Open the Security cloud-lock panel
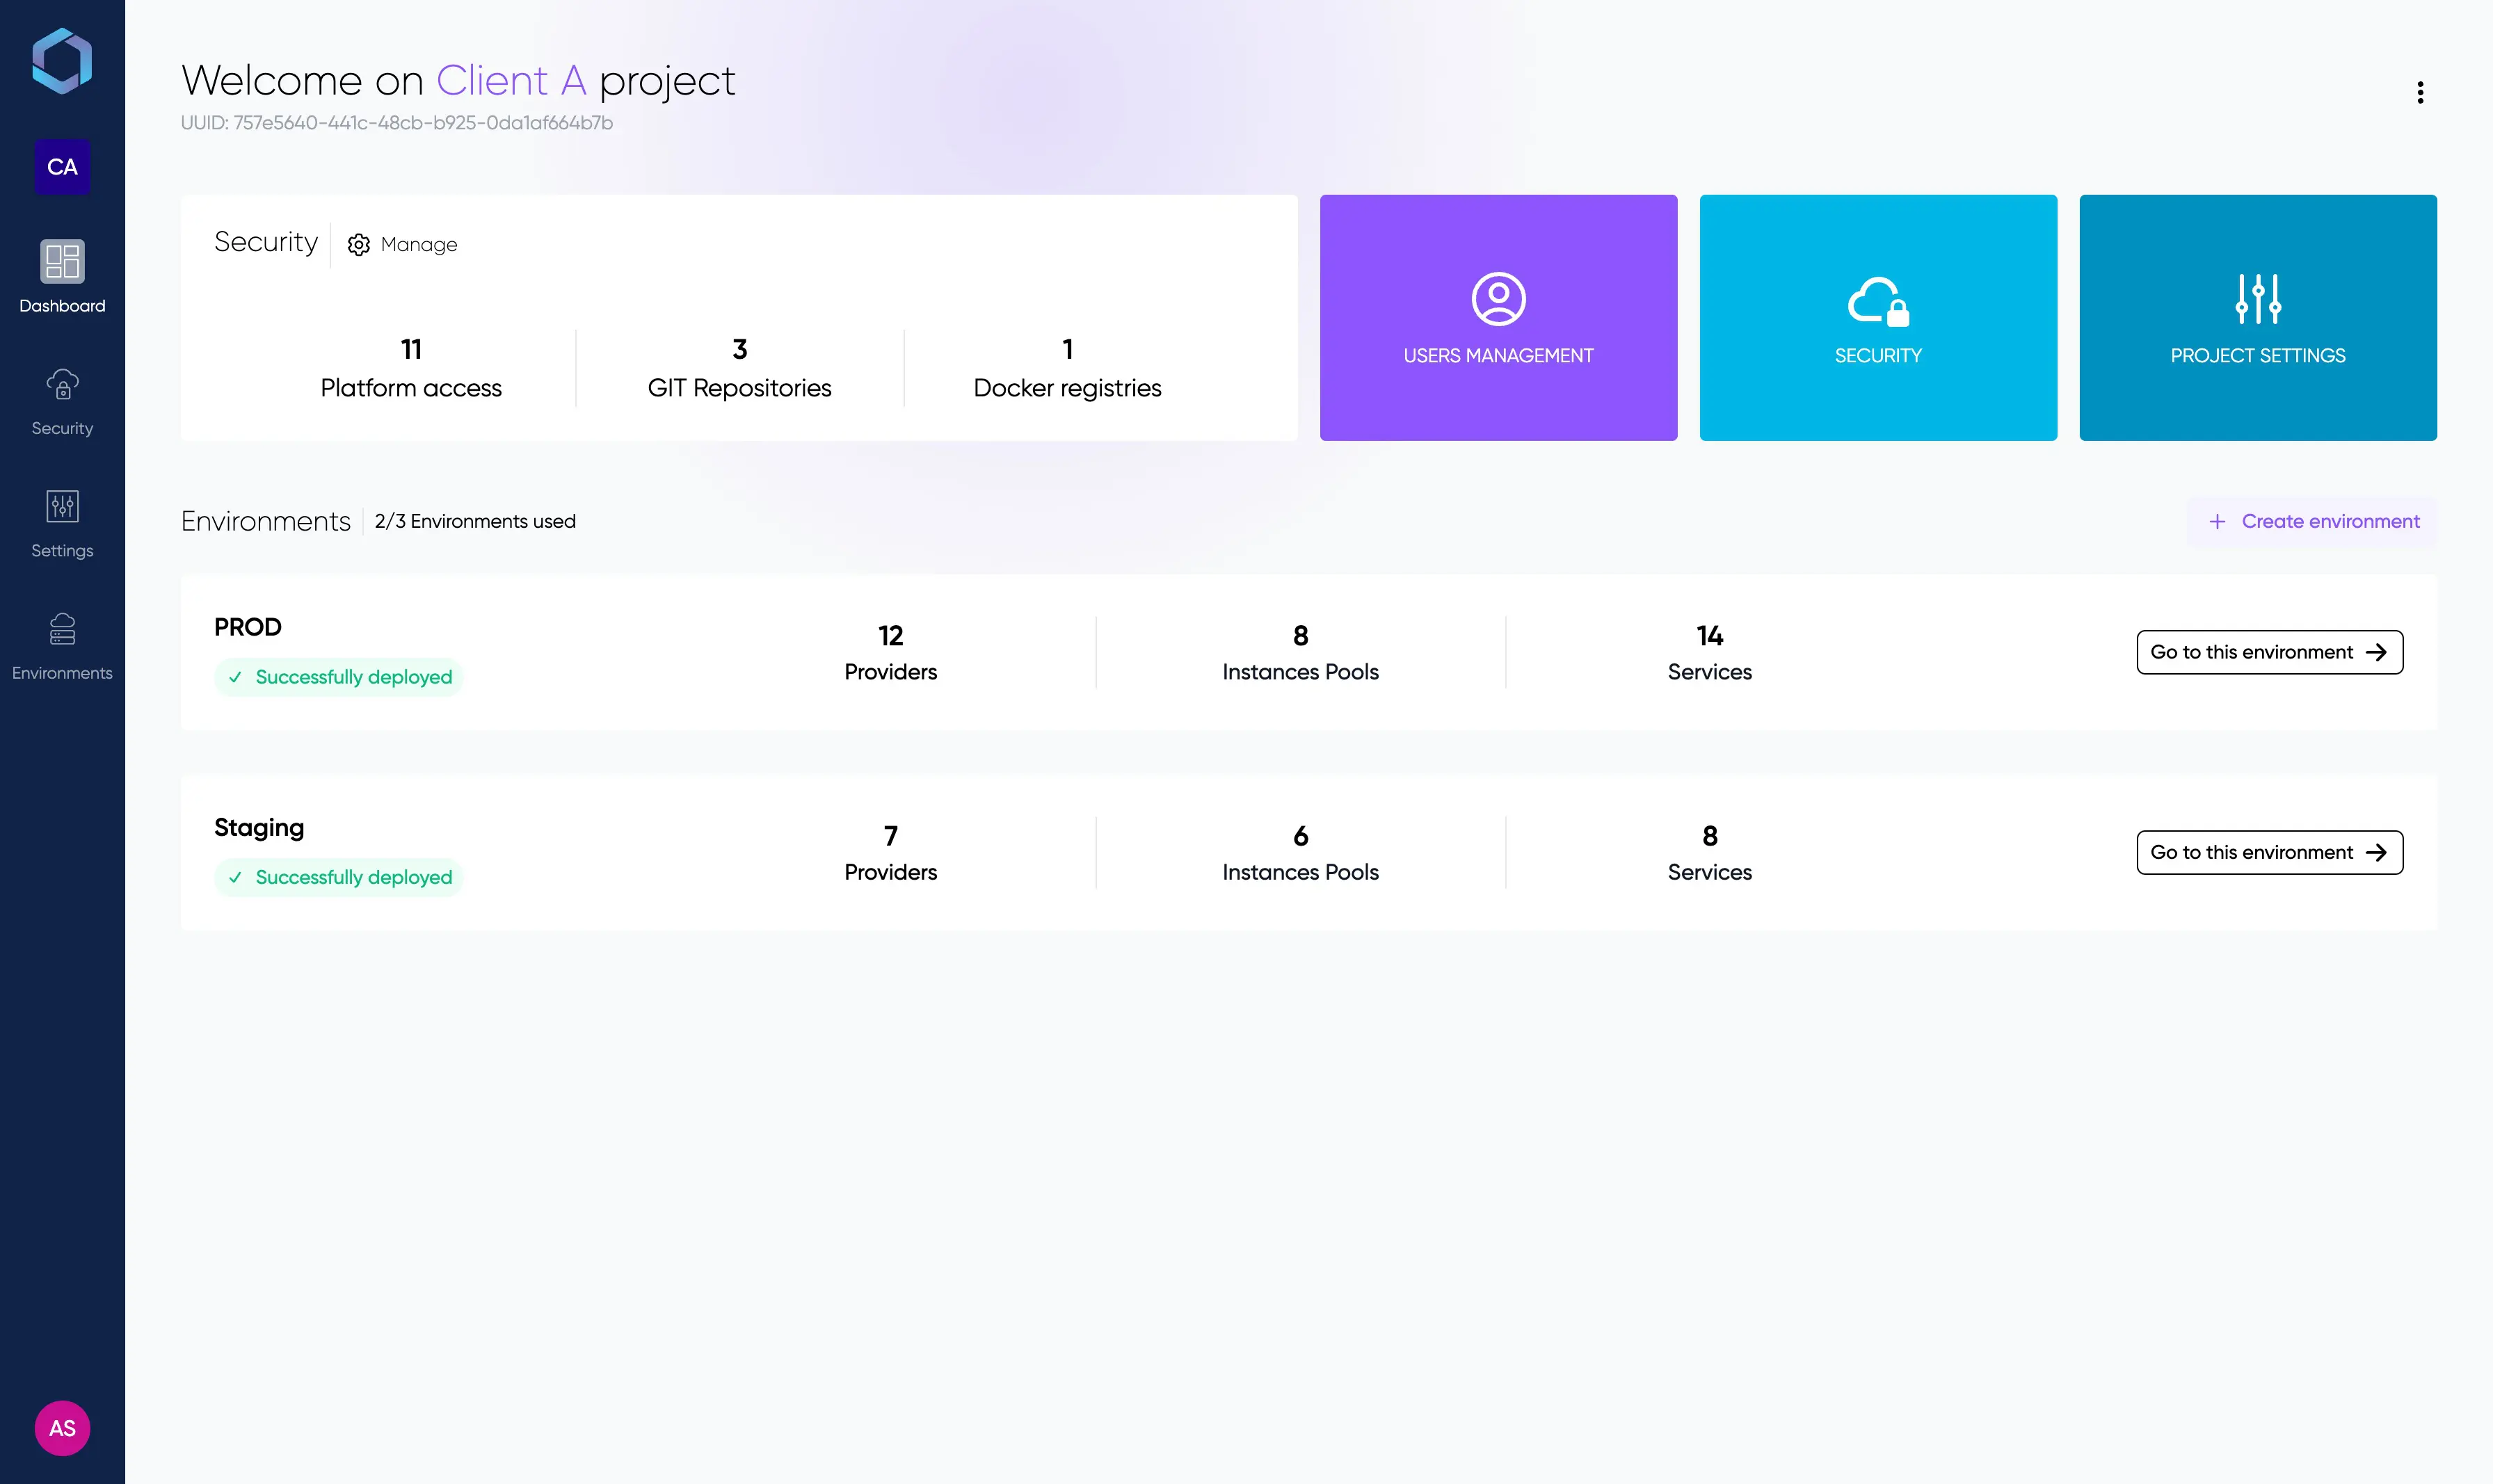The width and height of the screenshot is (2493, 1484). point(1878,318)
